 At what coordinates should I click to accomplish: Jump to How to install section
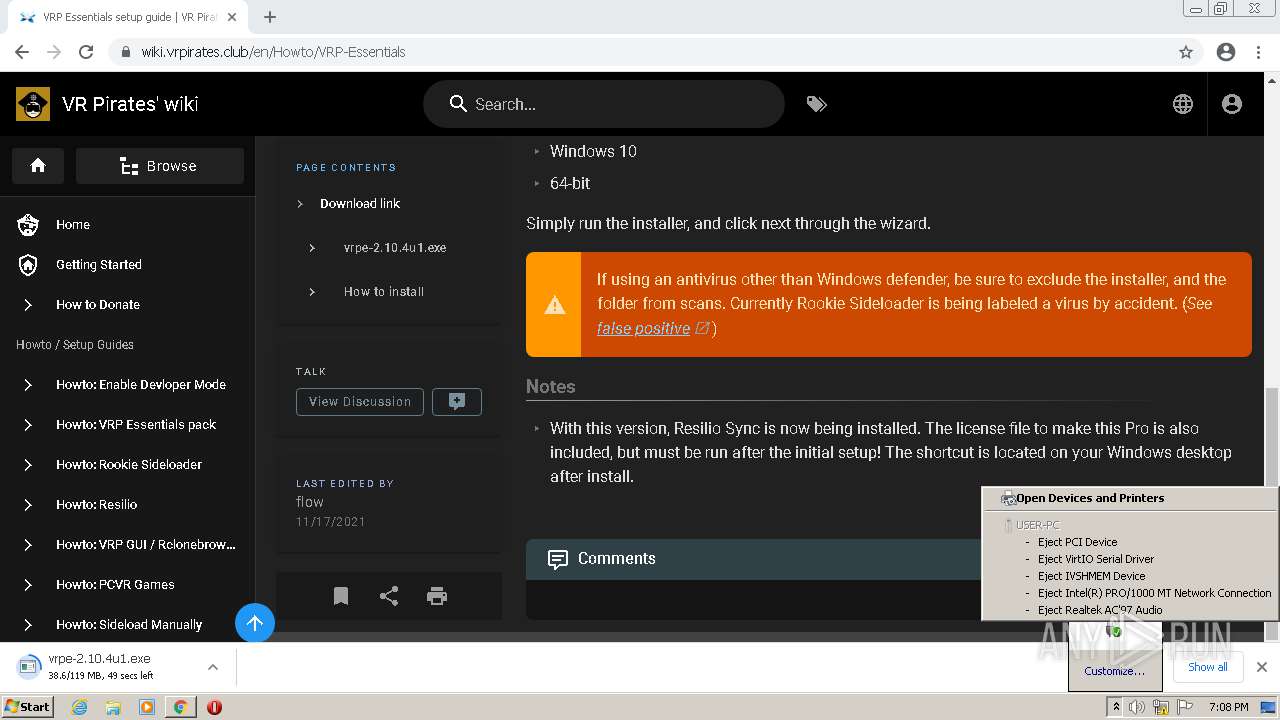[384, 292]
